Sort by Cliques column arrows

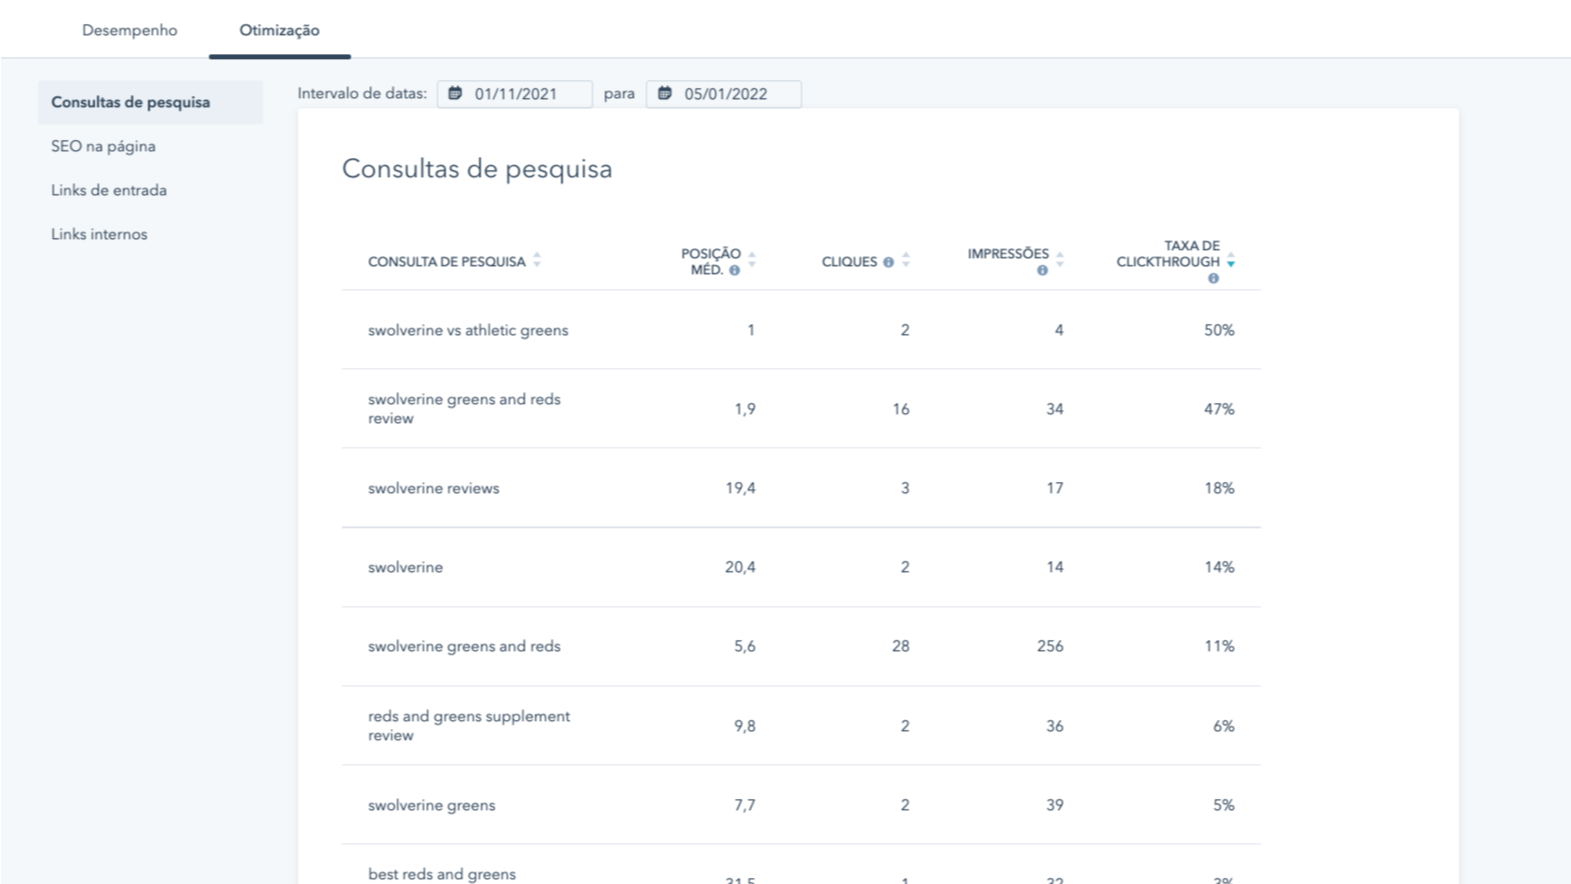pos(906,260)
